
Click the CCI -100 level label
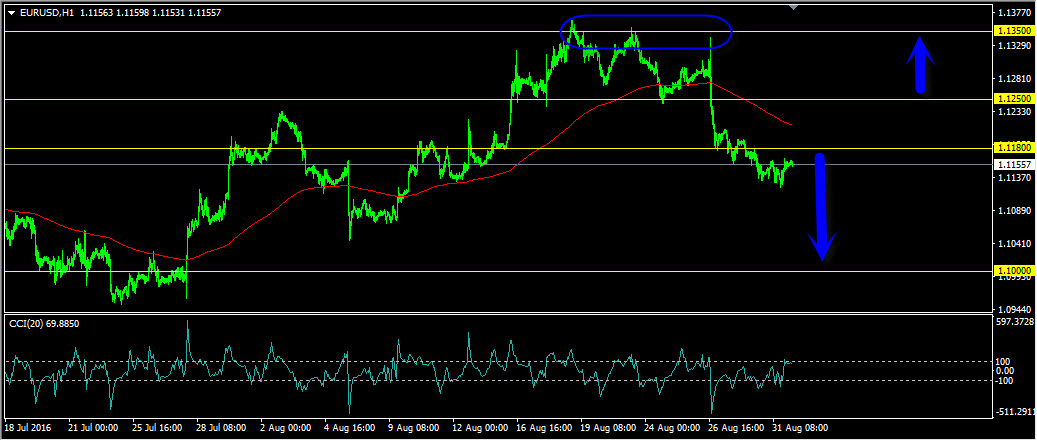pos(1007,380)
